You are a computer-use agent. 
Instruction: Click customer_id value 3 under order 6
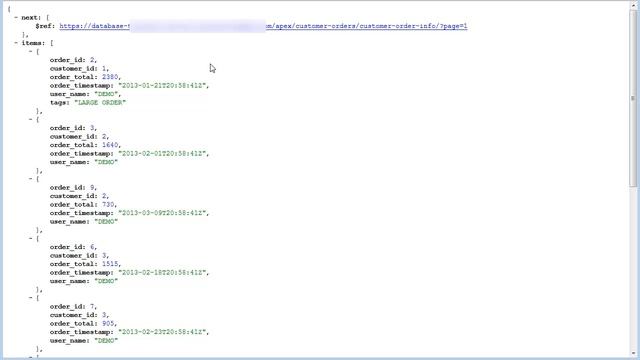(x=104, y=256)
